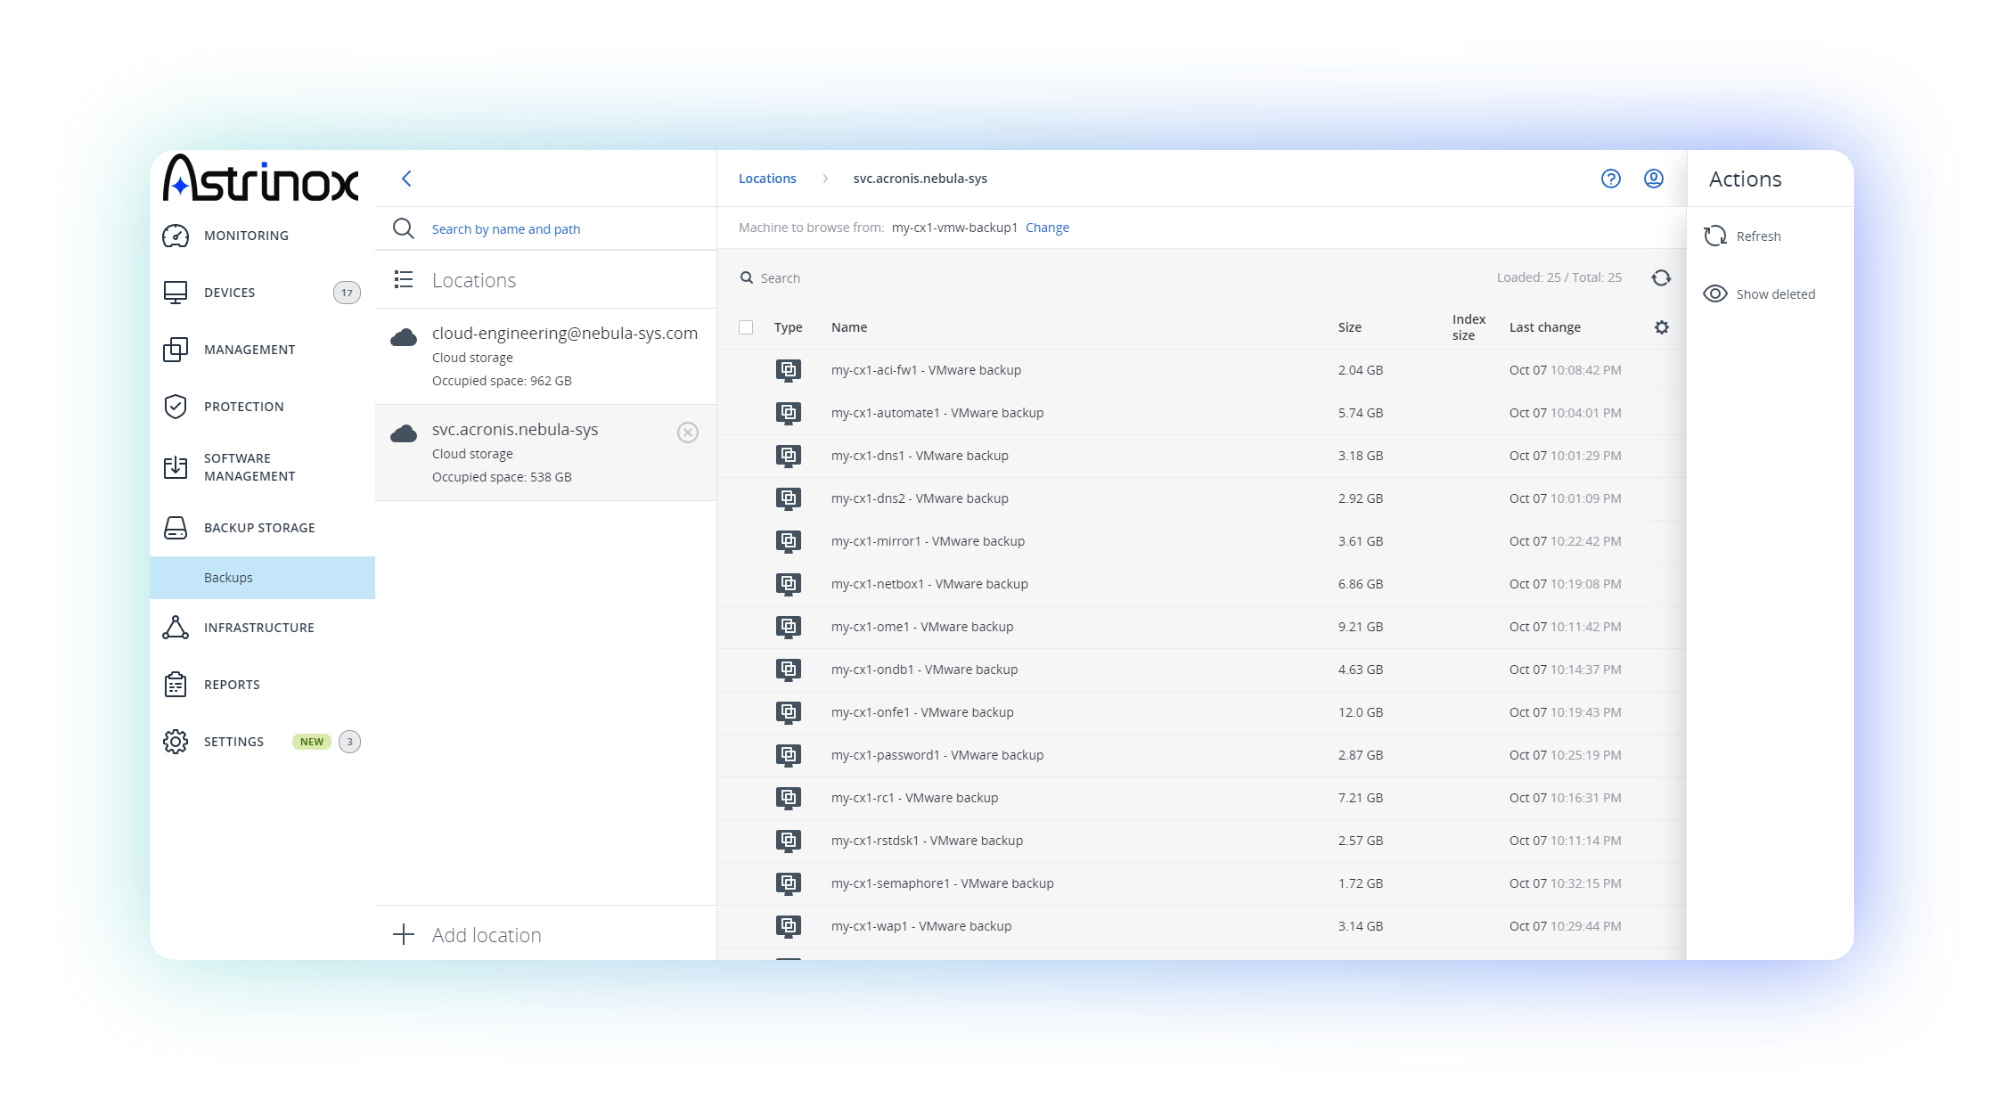2004x1110 pixels.
Task: Click the help question mark icon
Action: [1610, 179]
